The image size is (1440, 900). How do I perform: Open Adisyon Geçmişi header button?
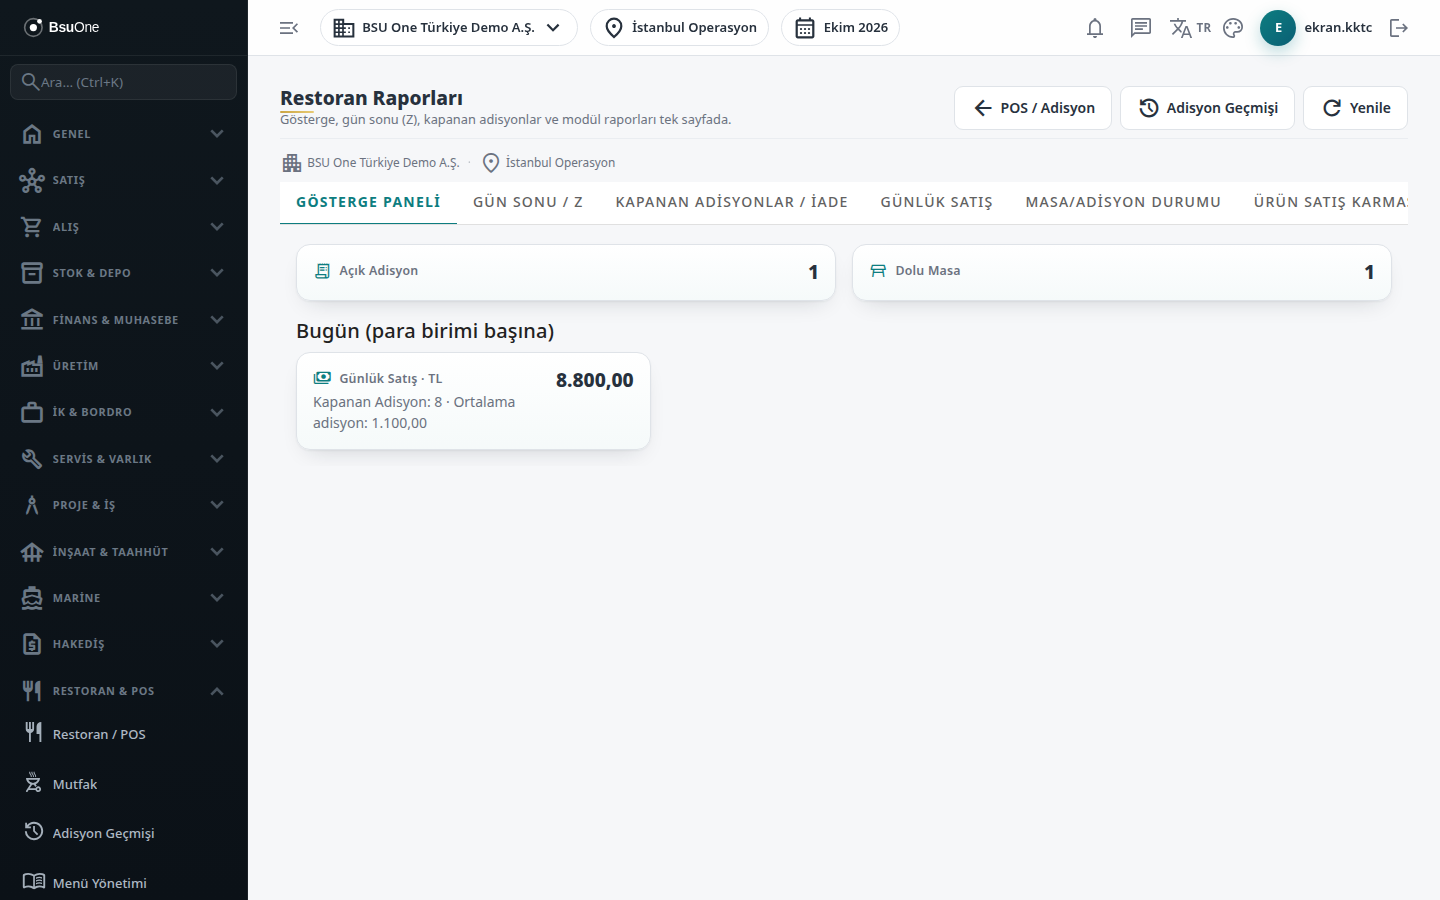[1207, 108]
